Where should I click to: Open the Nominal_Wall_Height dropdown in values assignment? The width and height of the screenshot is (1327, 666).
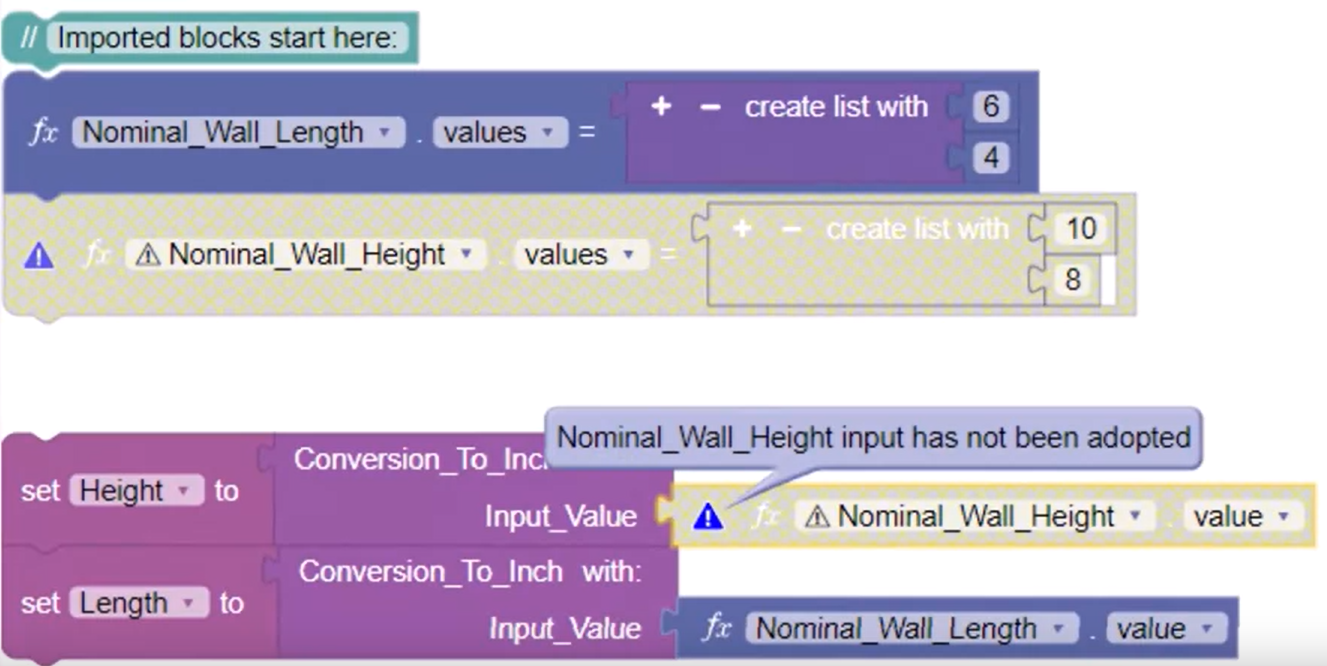pyautogui.click(x=305, y=254)
